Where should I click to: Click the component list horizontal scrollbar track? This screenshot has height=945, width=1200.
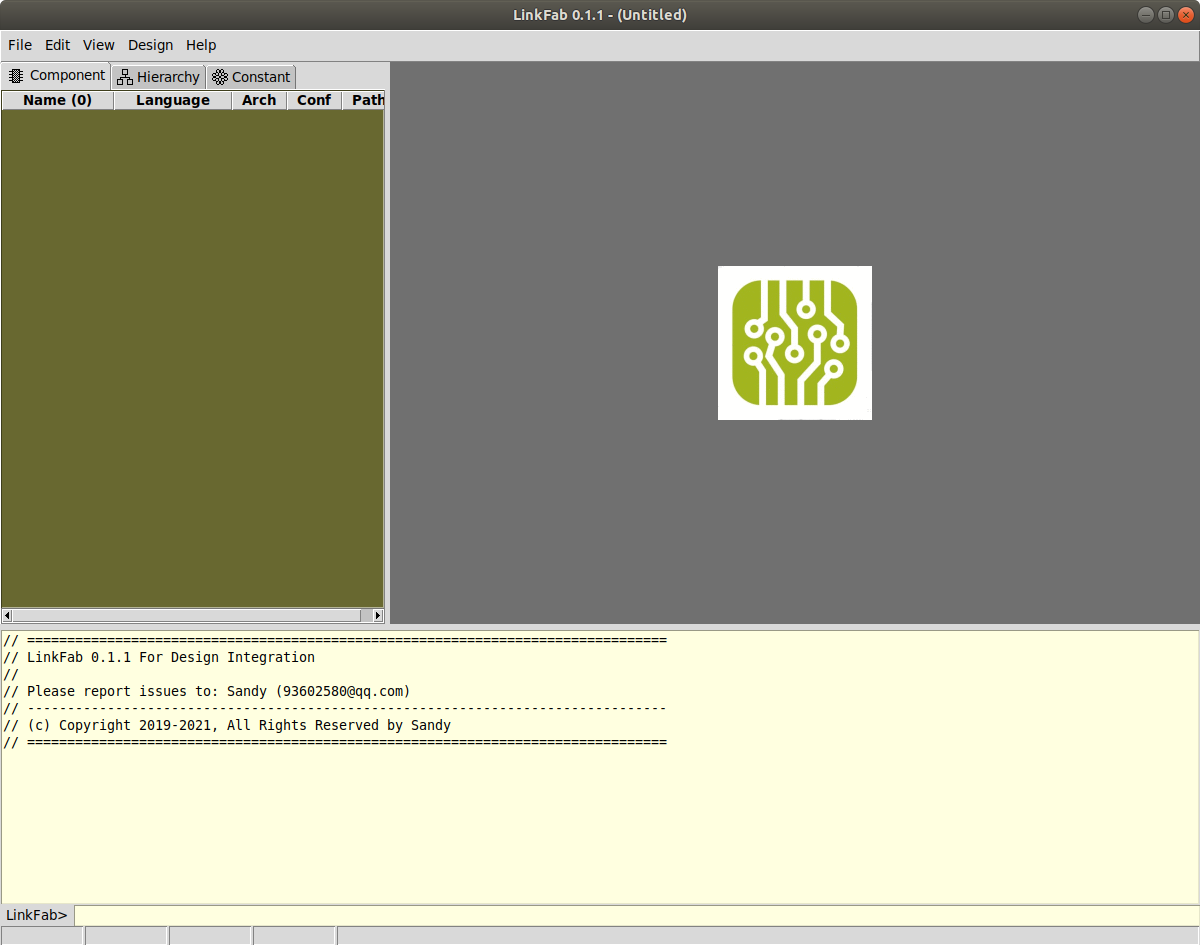click(192, 615)
